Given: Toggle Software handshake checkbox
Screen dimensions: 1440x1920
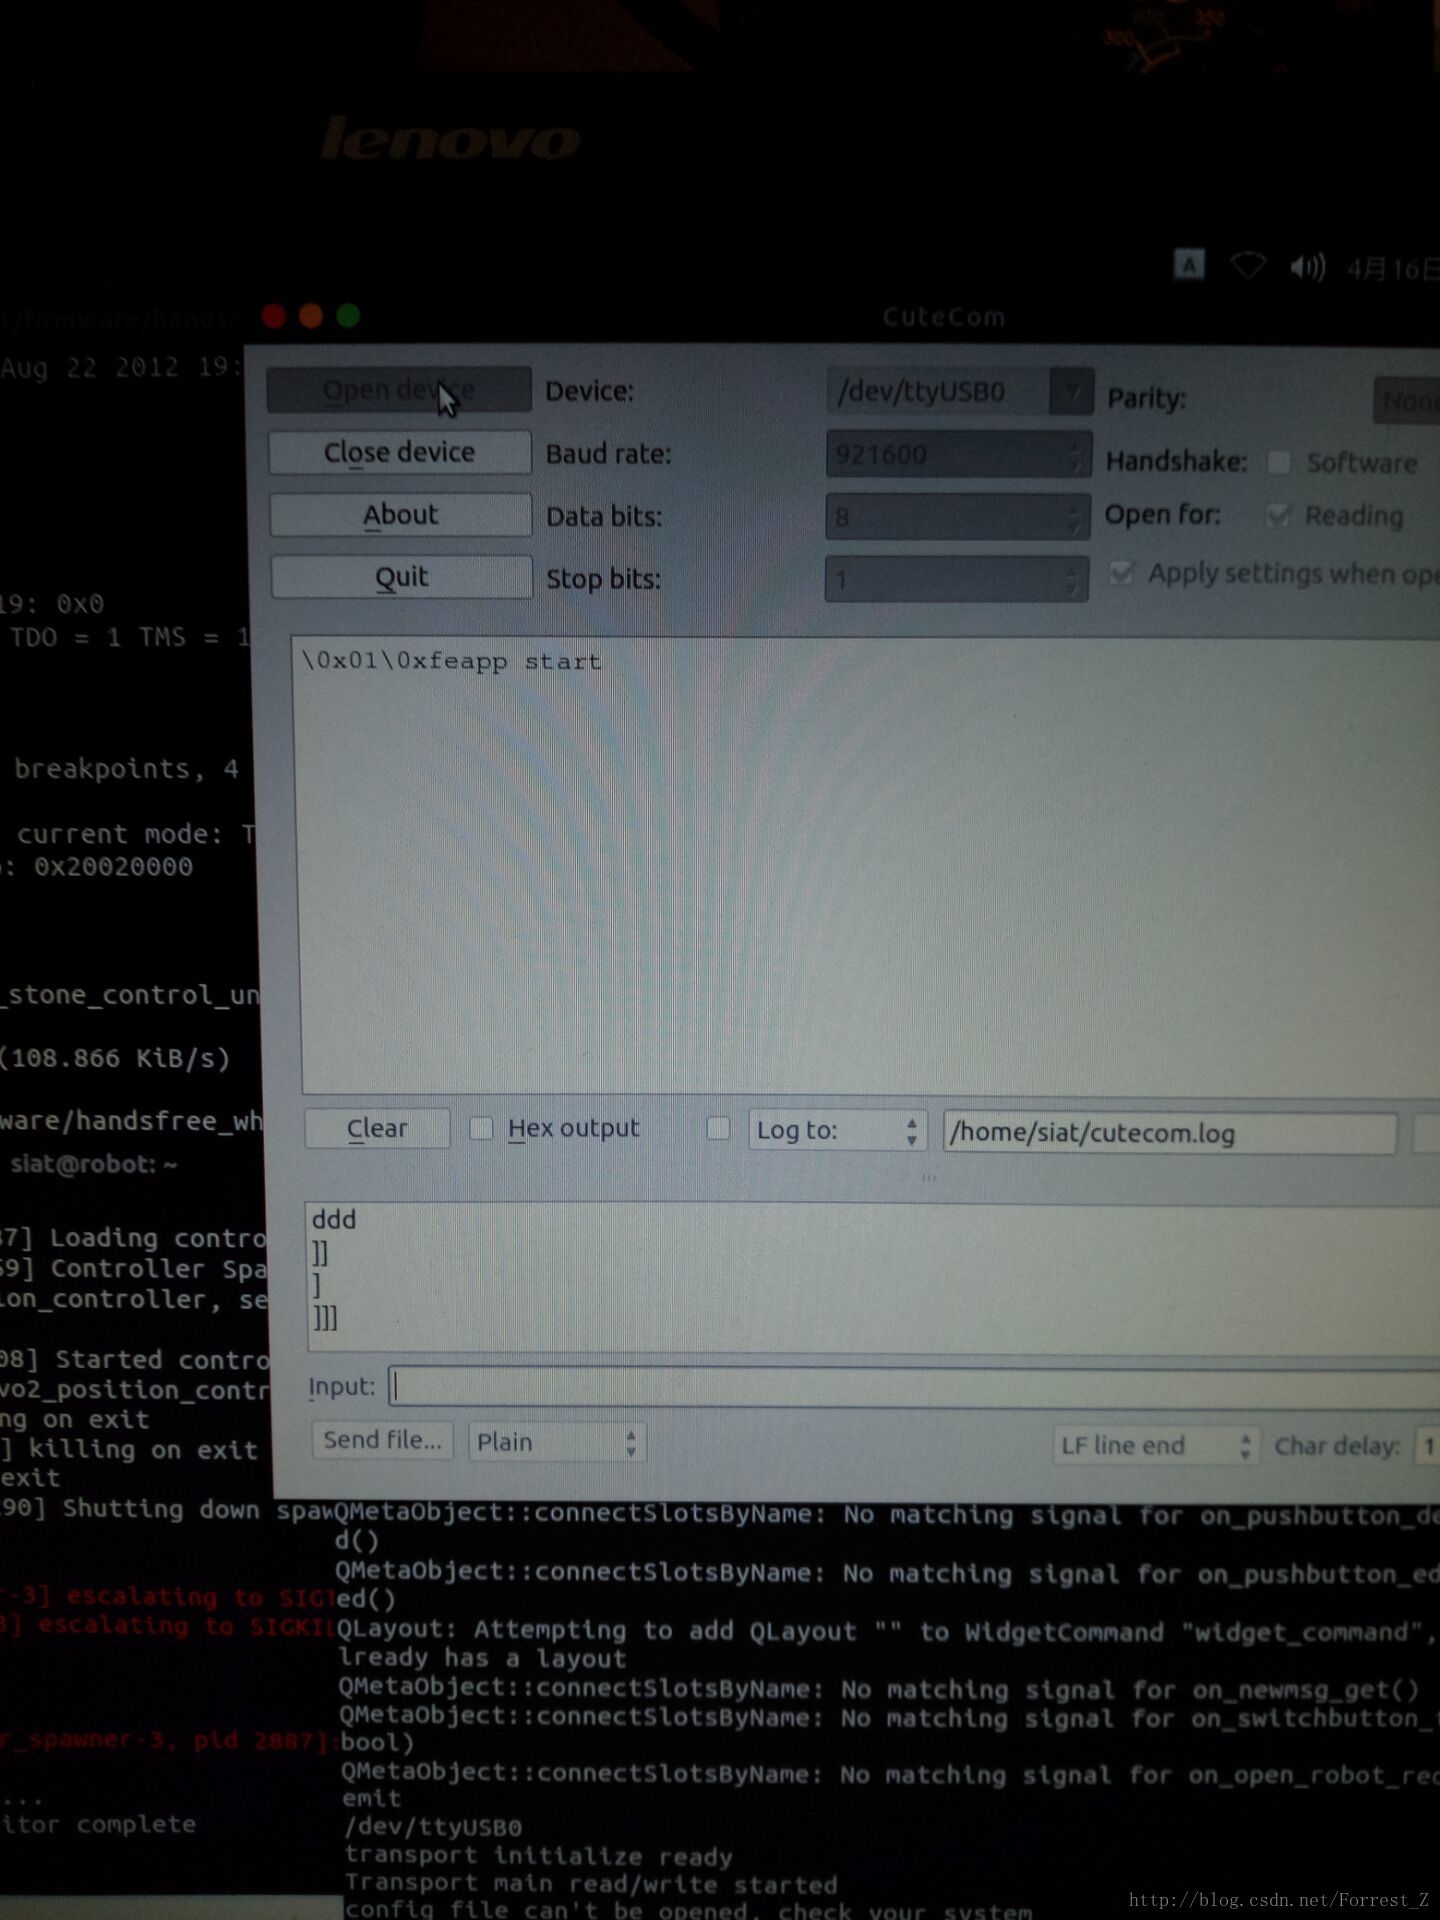Looking at the screenshot, I should (1278, 462).
